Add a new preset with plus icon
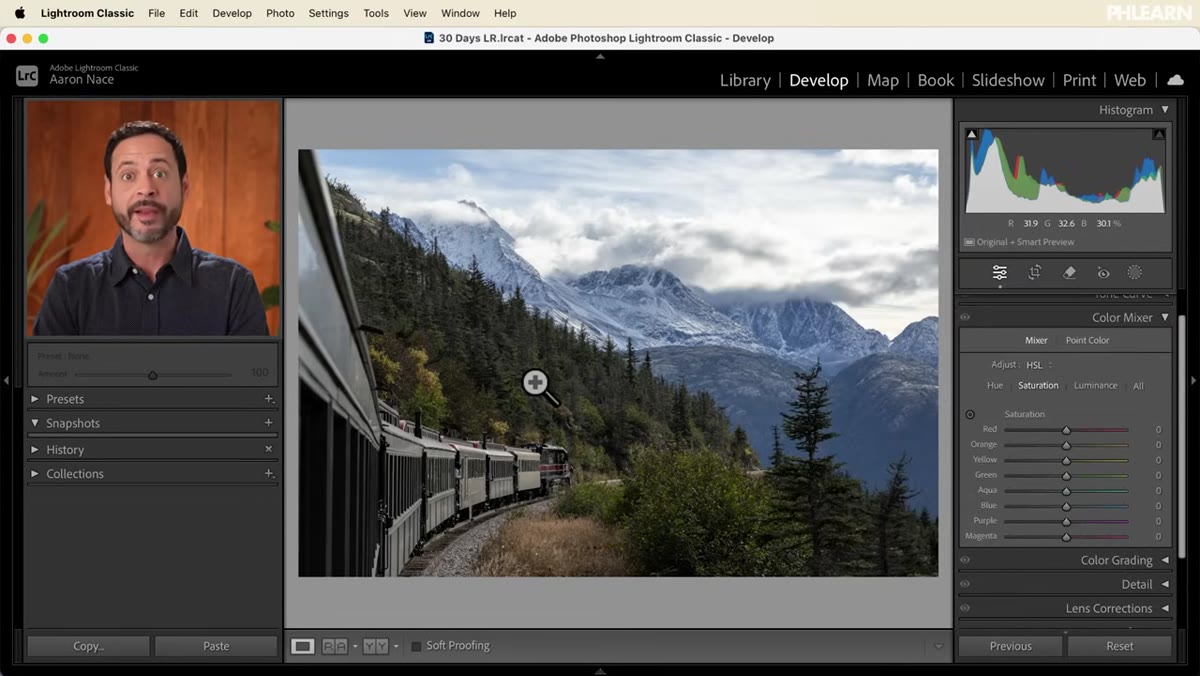Viewport: 1200px width, 676px height. [x=268, y=399]
